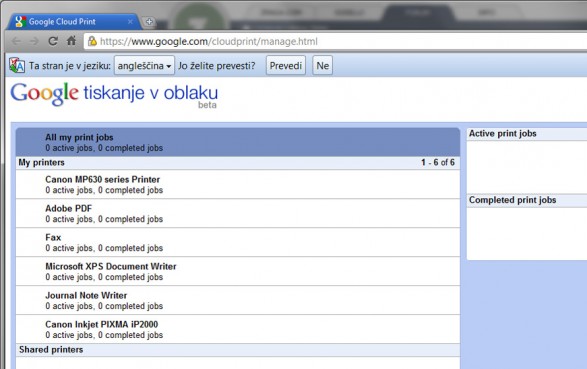Click the browser Back arrow
587x369 pixels.
click(16, 41)
